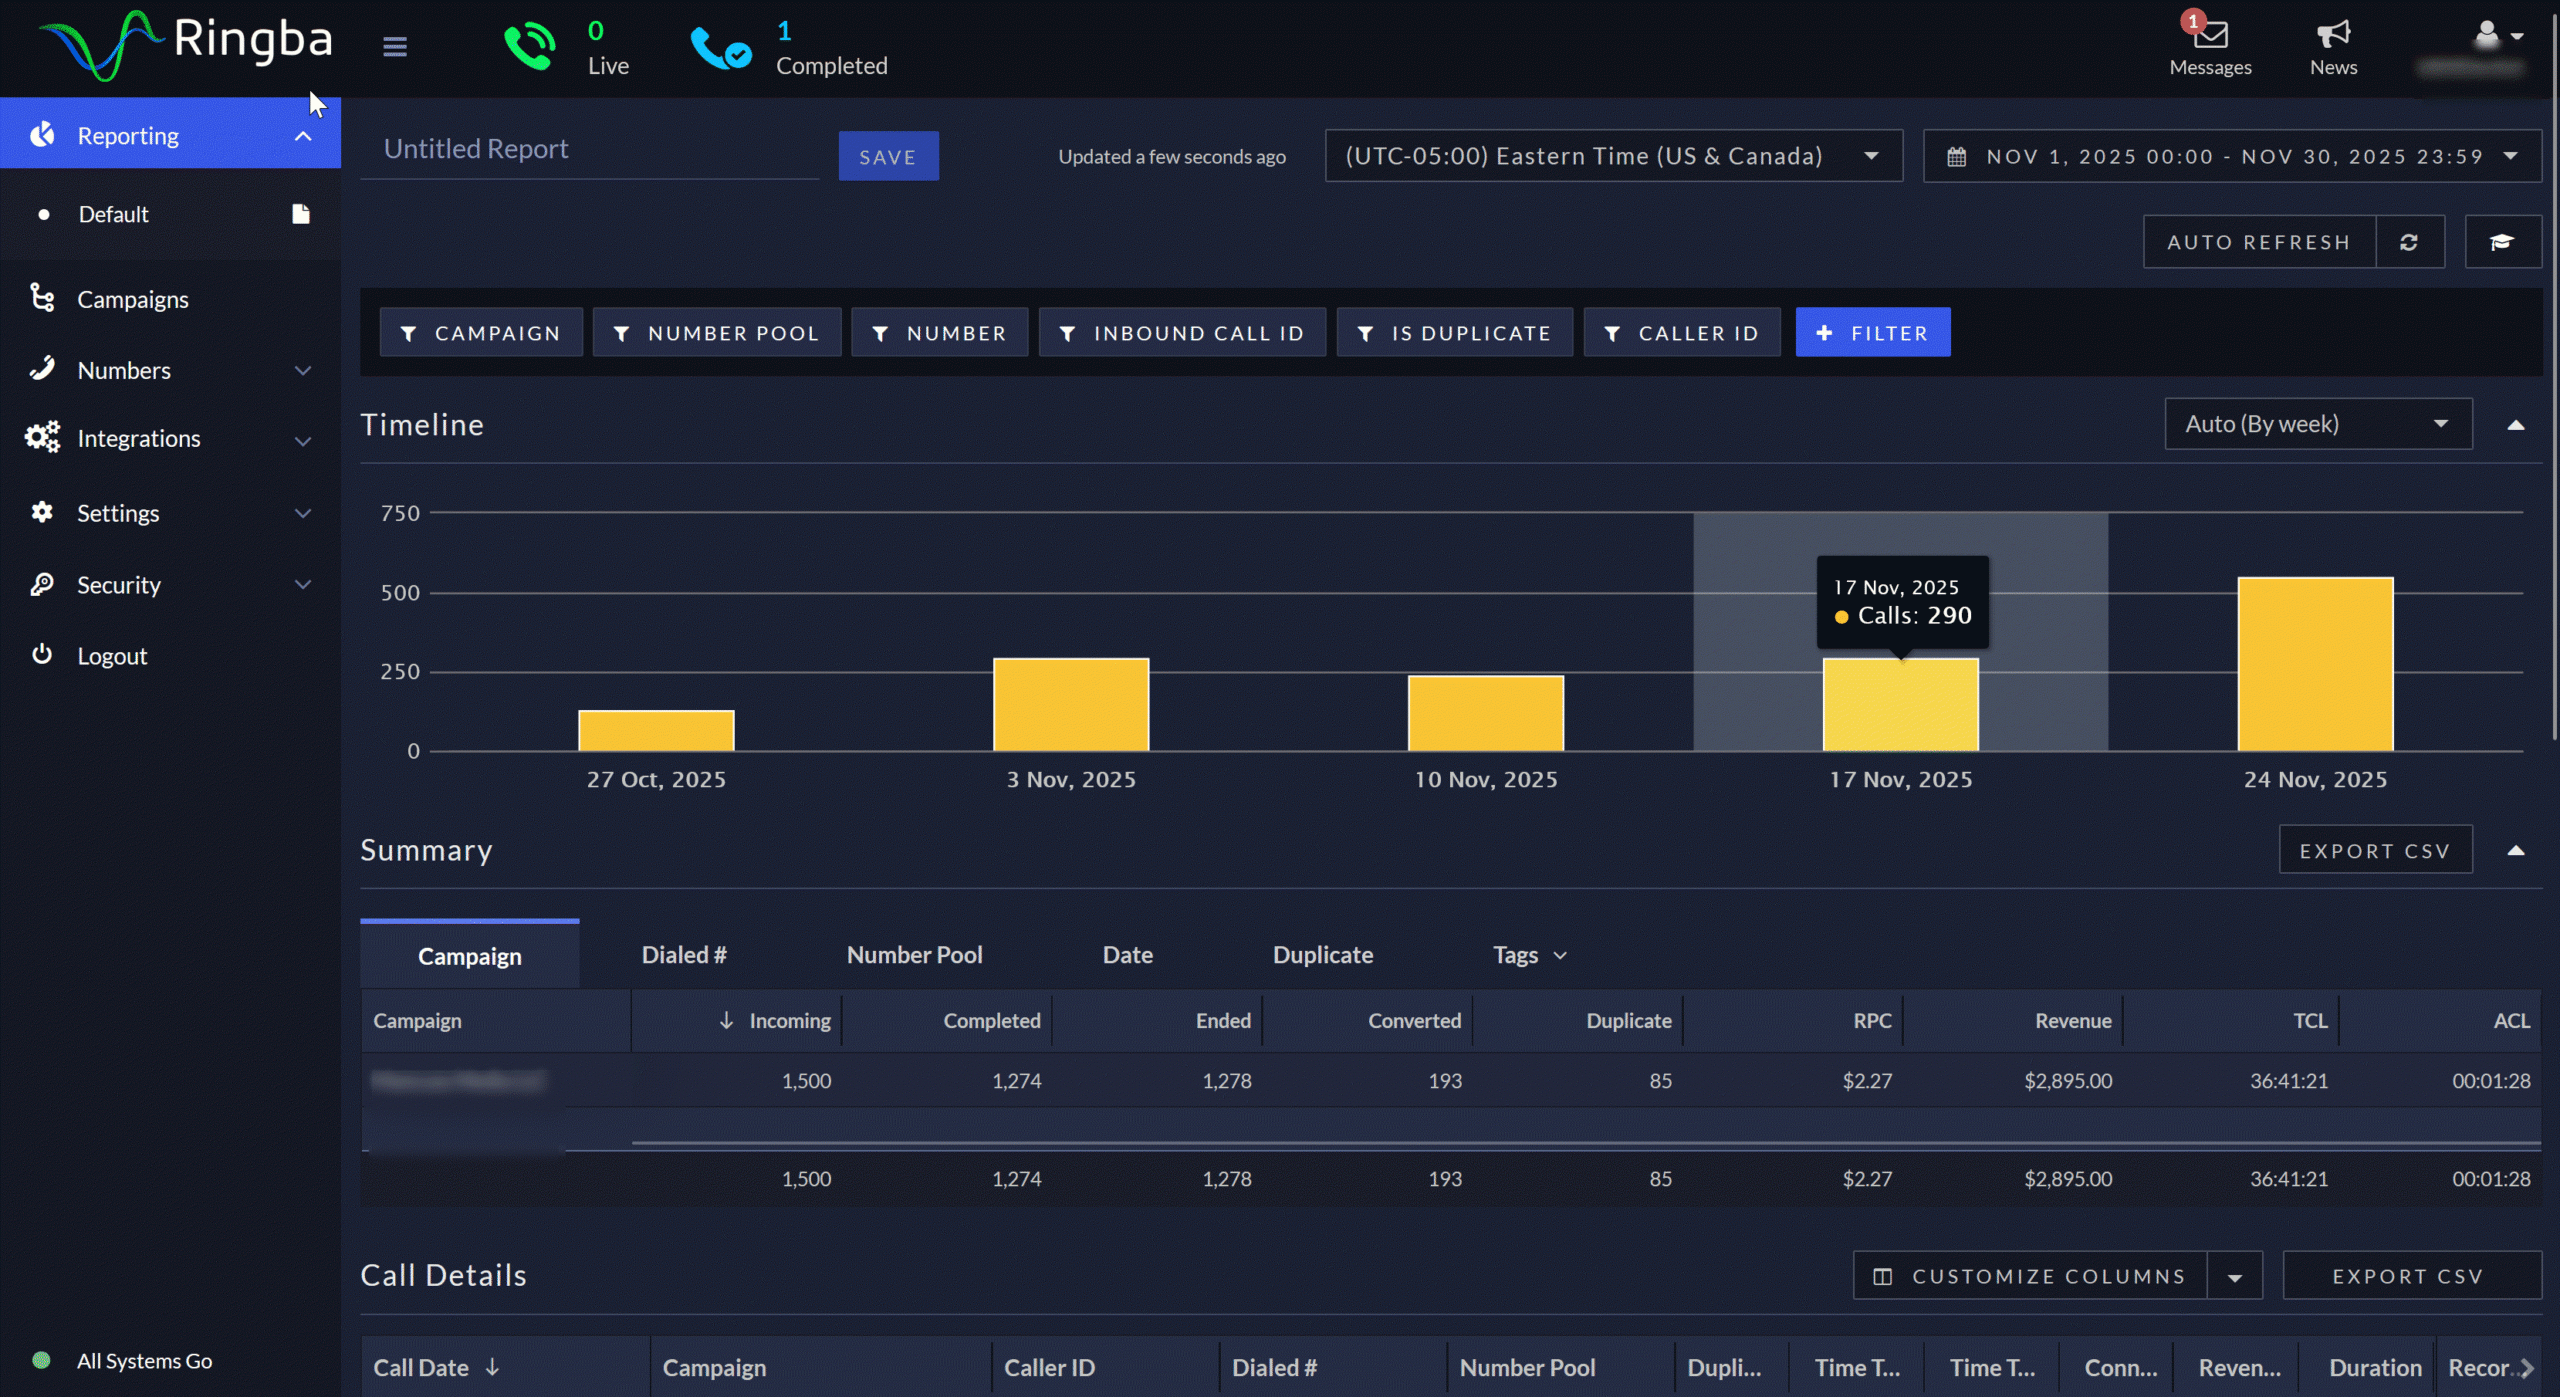Toggle the Is Duplicate filter
This screenshot has width=2560, height=1397.
[1454, 333]
